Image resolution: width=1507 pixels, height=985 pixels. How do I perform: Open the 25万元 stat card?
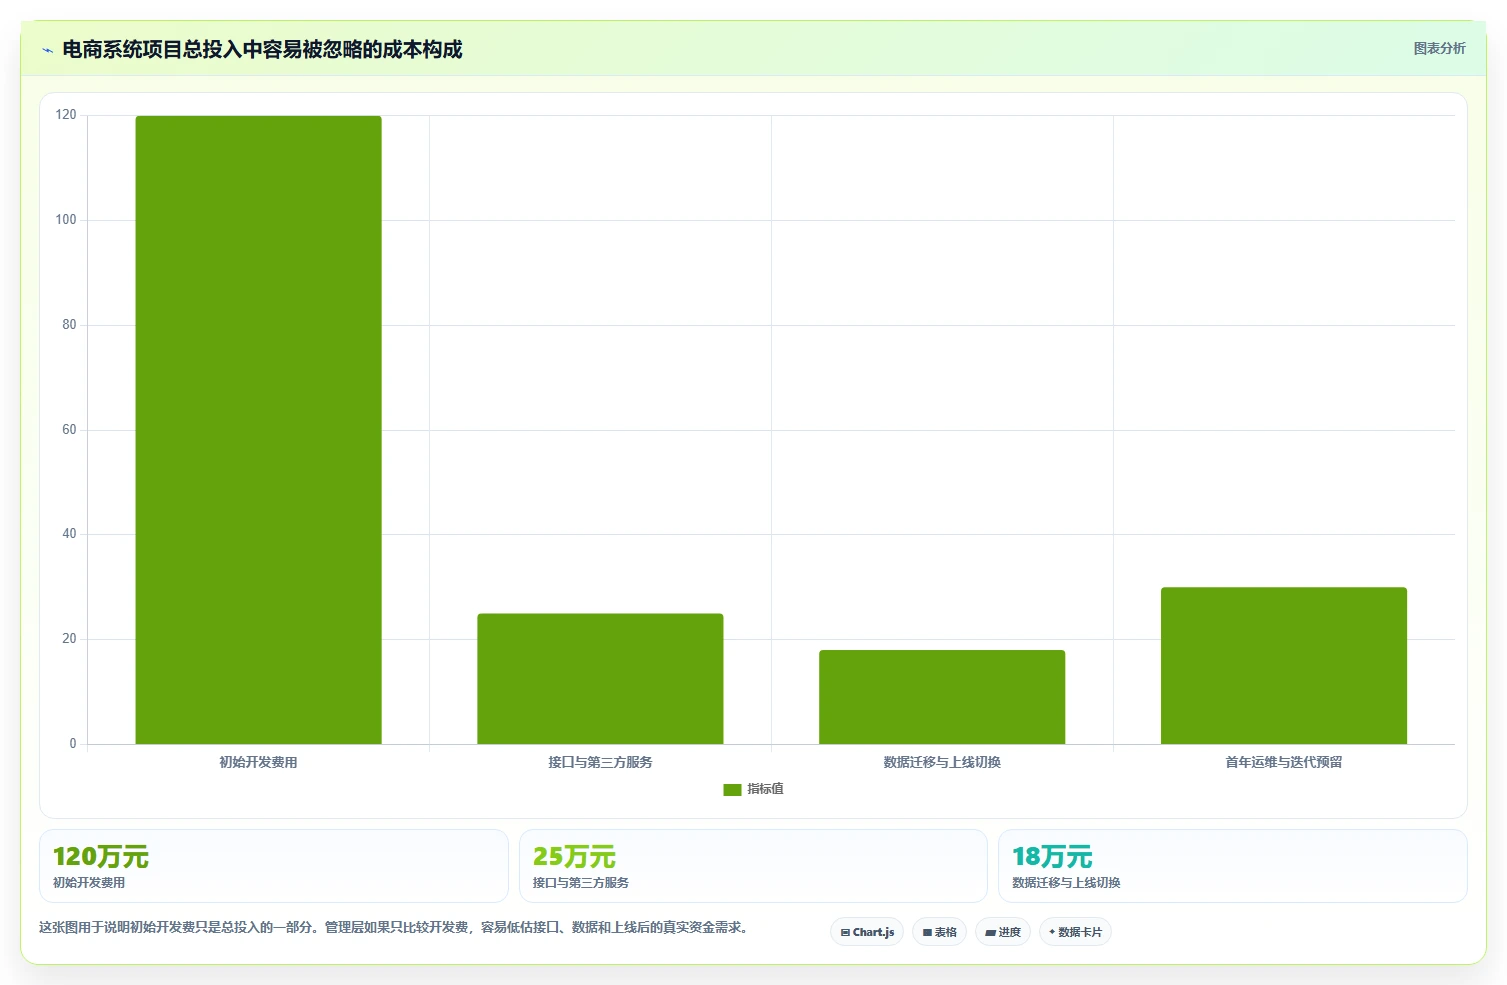(753, 866)
